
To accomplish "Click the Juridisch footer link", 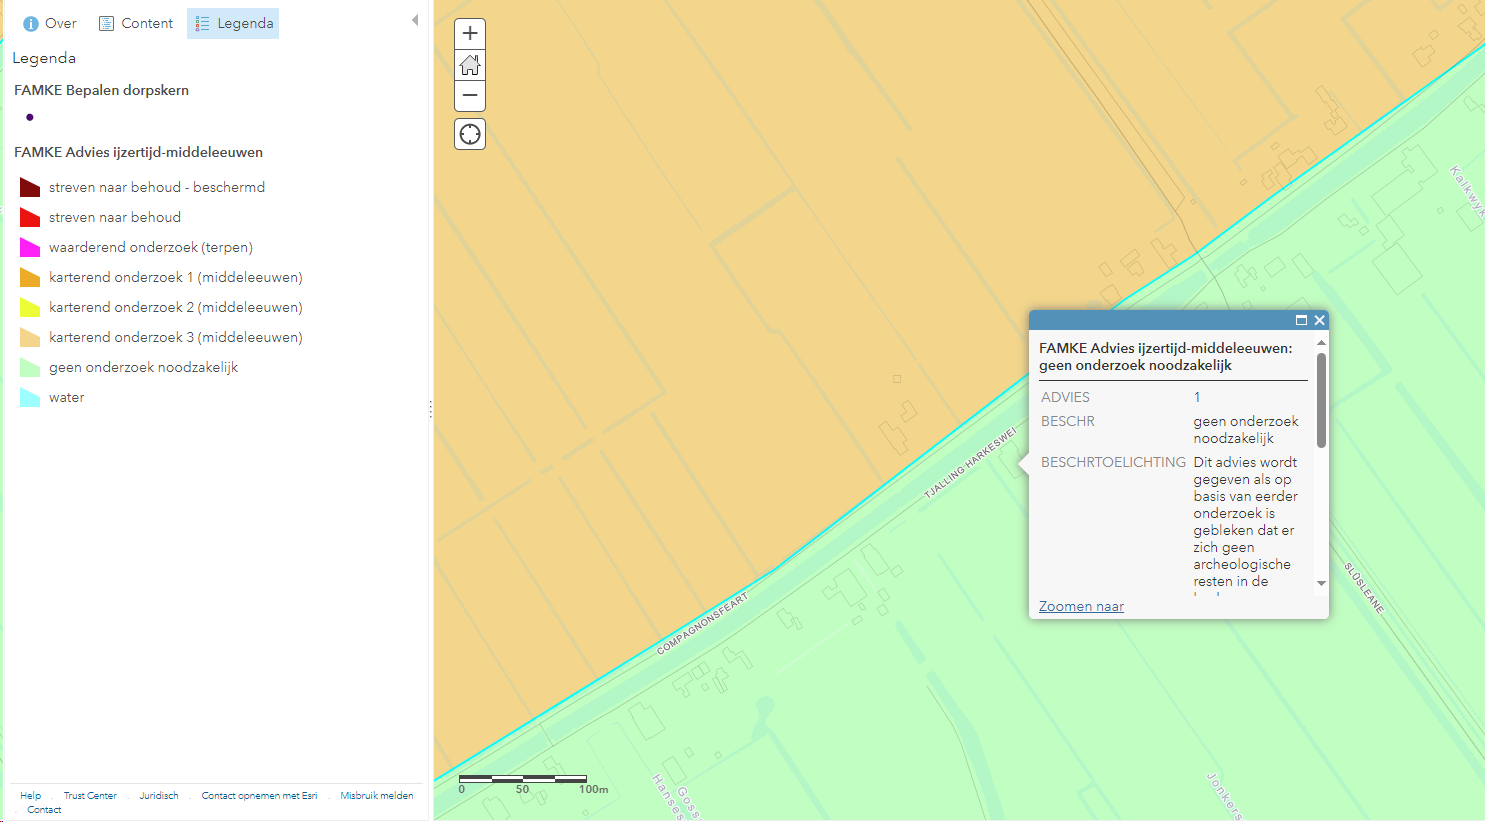I will (x=159, y=796).
